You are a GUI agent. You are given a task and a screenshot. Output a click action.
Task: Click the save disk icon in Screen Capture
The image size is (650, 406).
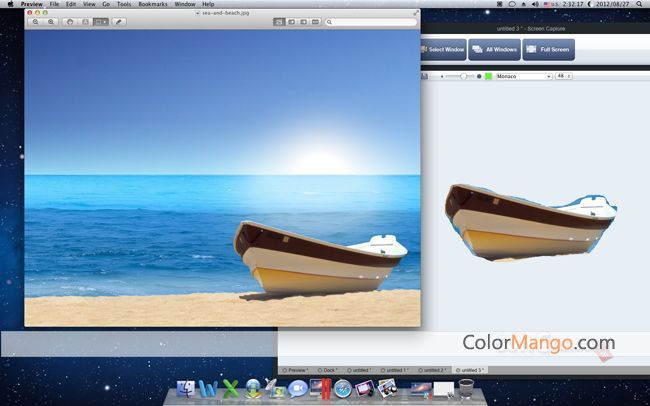pos(424,76)
